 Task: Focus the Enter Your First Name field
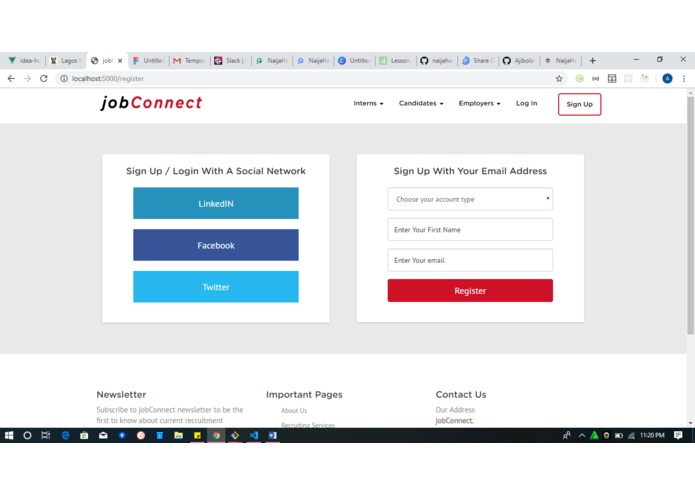pos(470,229)
